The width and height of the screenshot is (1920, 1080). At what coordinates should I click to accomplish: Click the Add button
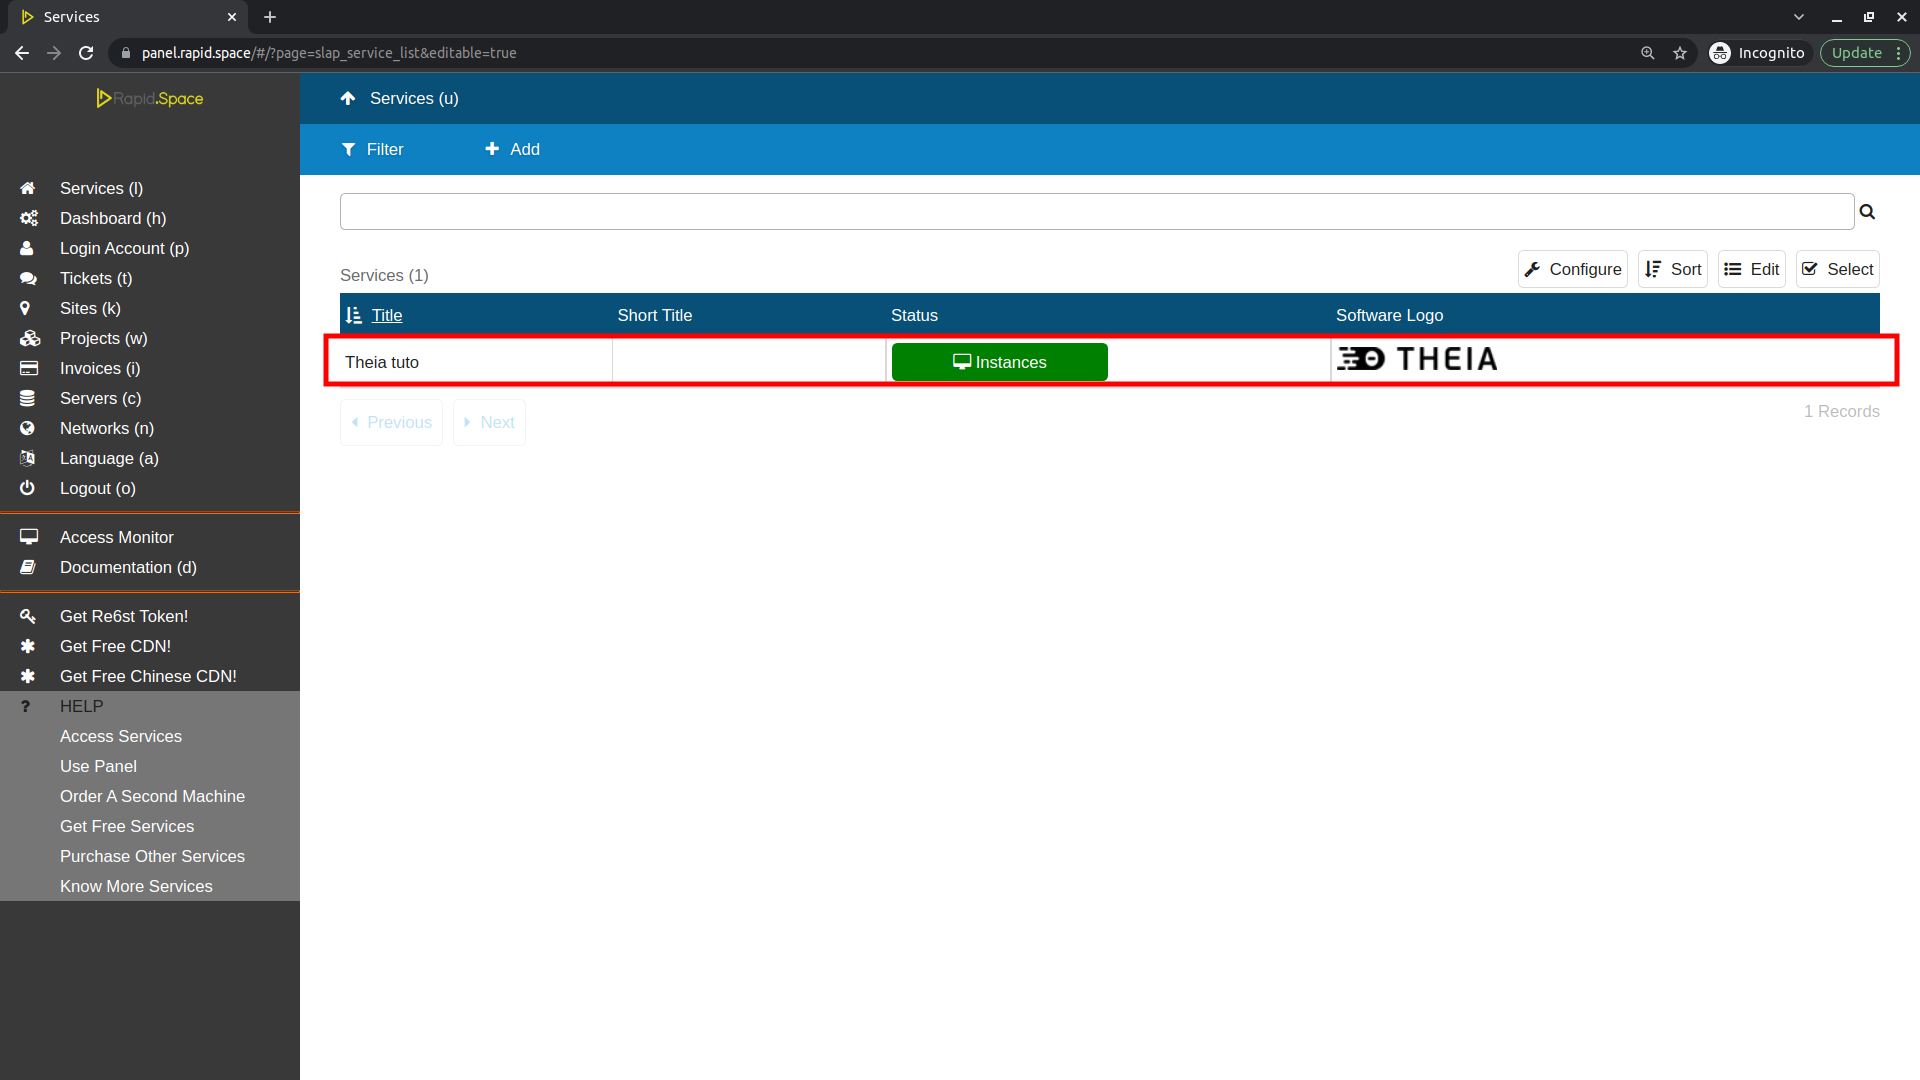click(x=512, y=149)
